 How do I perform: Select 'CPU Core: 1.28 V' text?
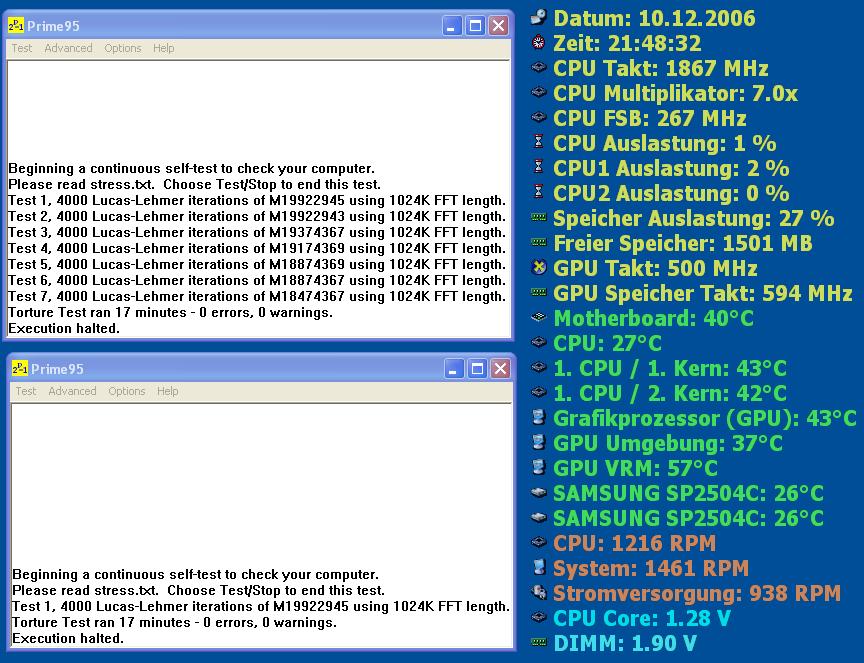pyautogui.click(x=642, y=618)
